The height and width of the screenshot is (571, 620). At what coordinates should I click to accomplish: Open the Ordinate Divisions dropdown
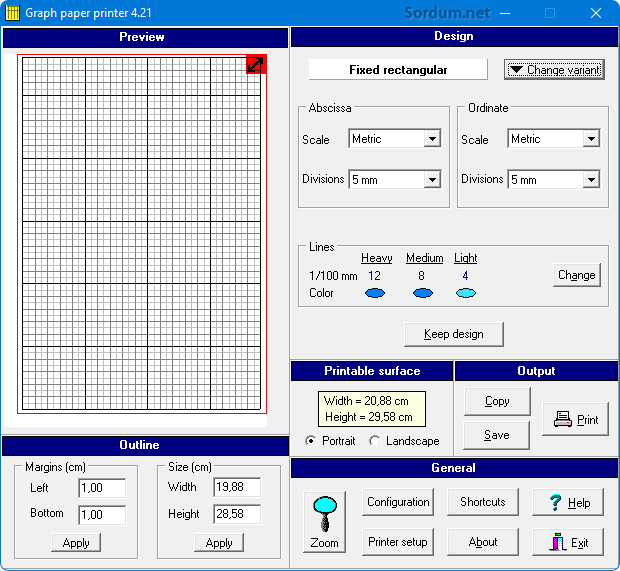click(591, 180)
